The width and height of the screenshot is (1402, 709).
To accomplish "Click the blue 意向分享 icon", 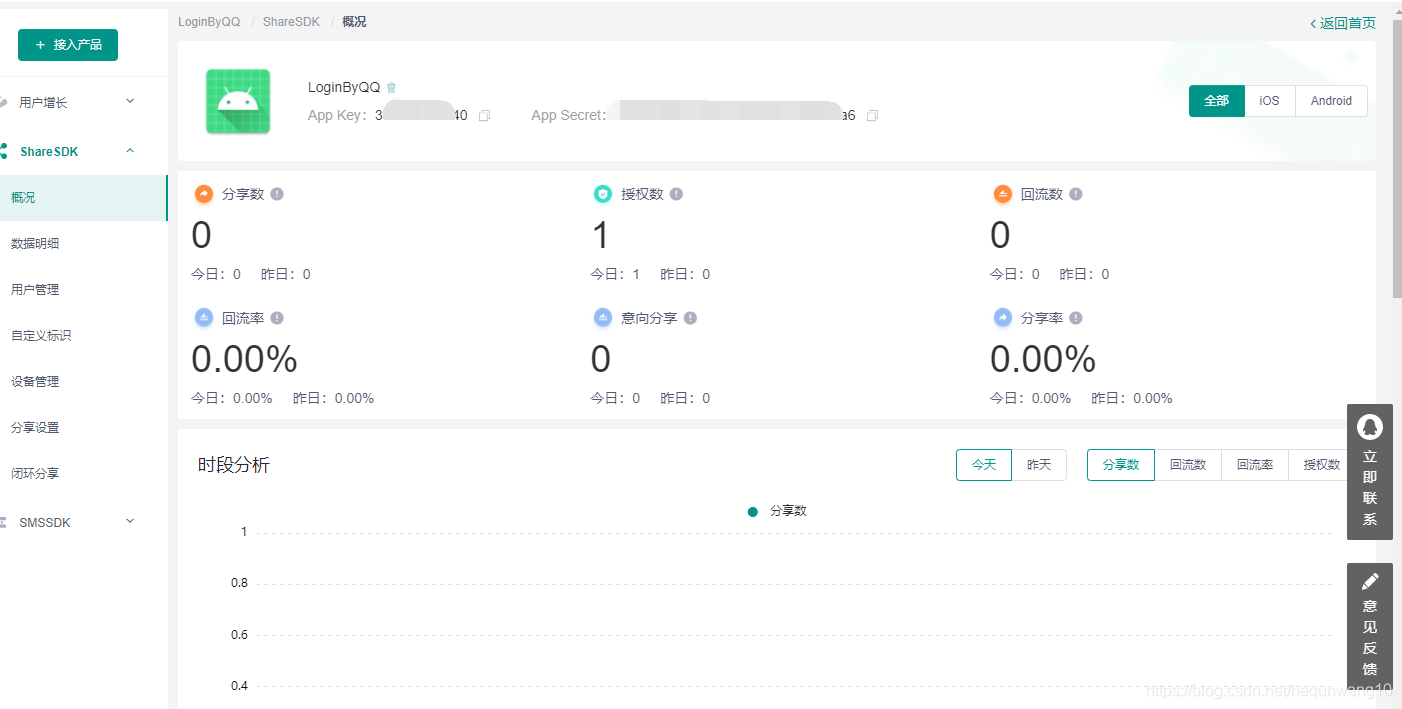I will coord(603,318).
